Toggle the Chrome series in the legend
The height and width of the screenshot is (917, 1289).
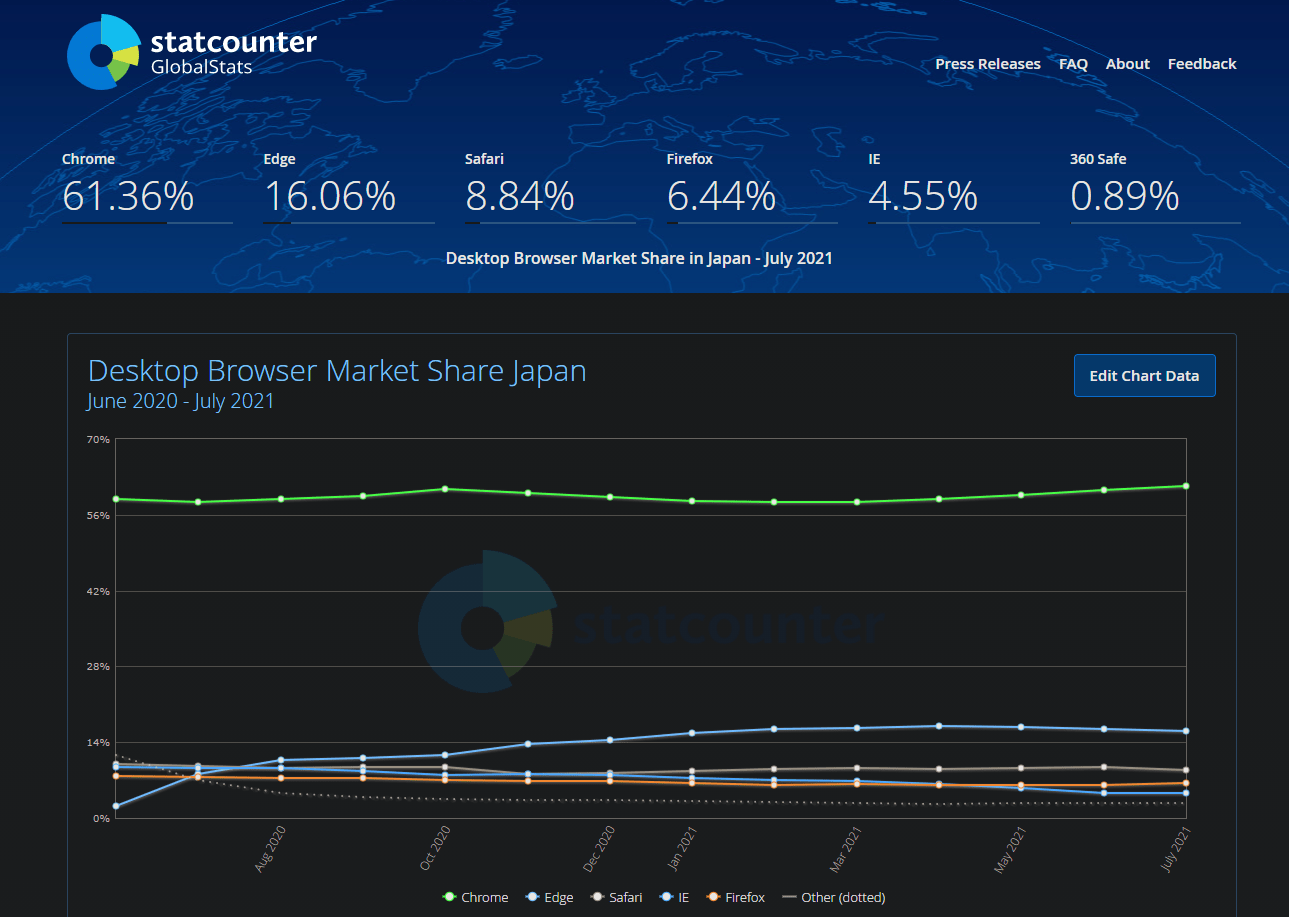(475, 897)
